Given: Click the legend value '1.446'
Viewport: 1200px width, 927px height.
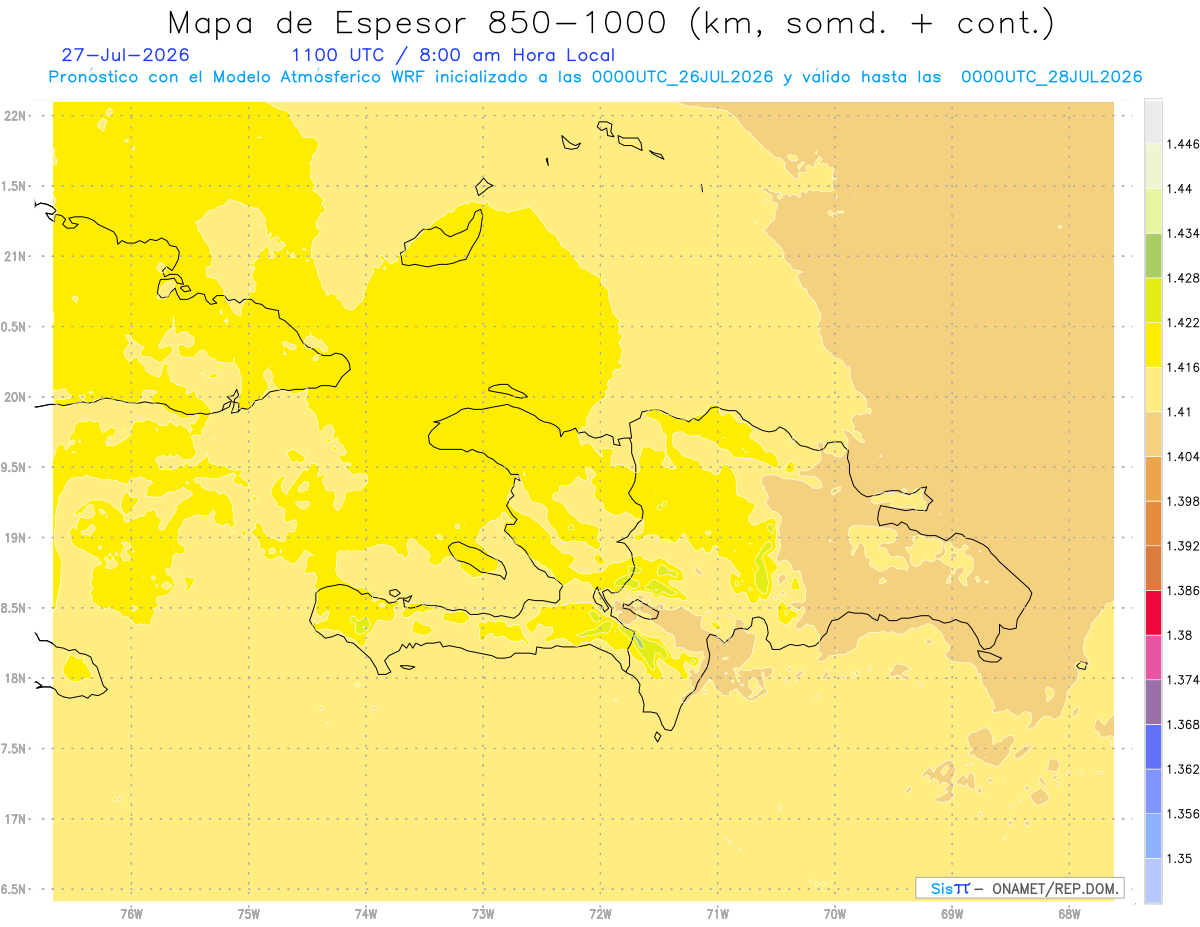Looking at the screenshot, I should [1185, 144].
